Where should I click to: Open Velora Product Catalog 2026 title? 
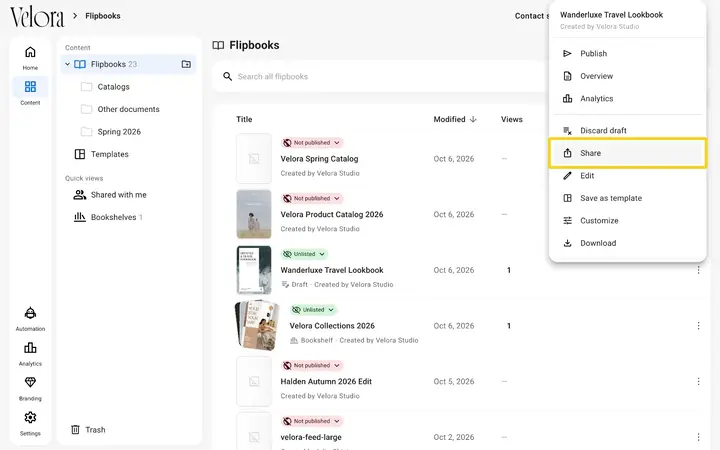[332, 214]
